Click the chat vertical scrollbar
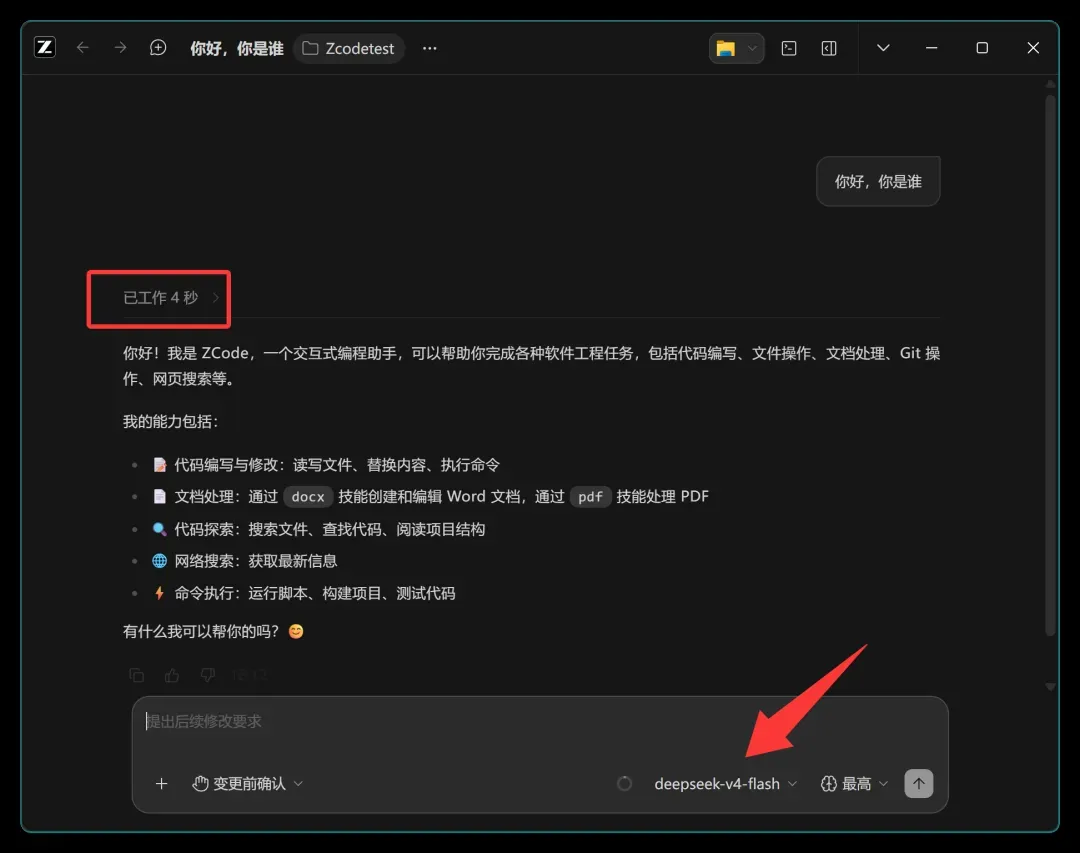 [1050, 365]
